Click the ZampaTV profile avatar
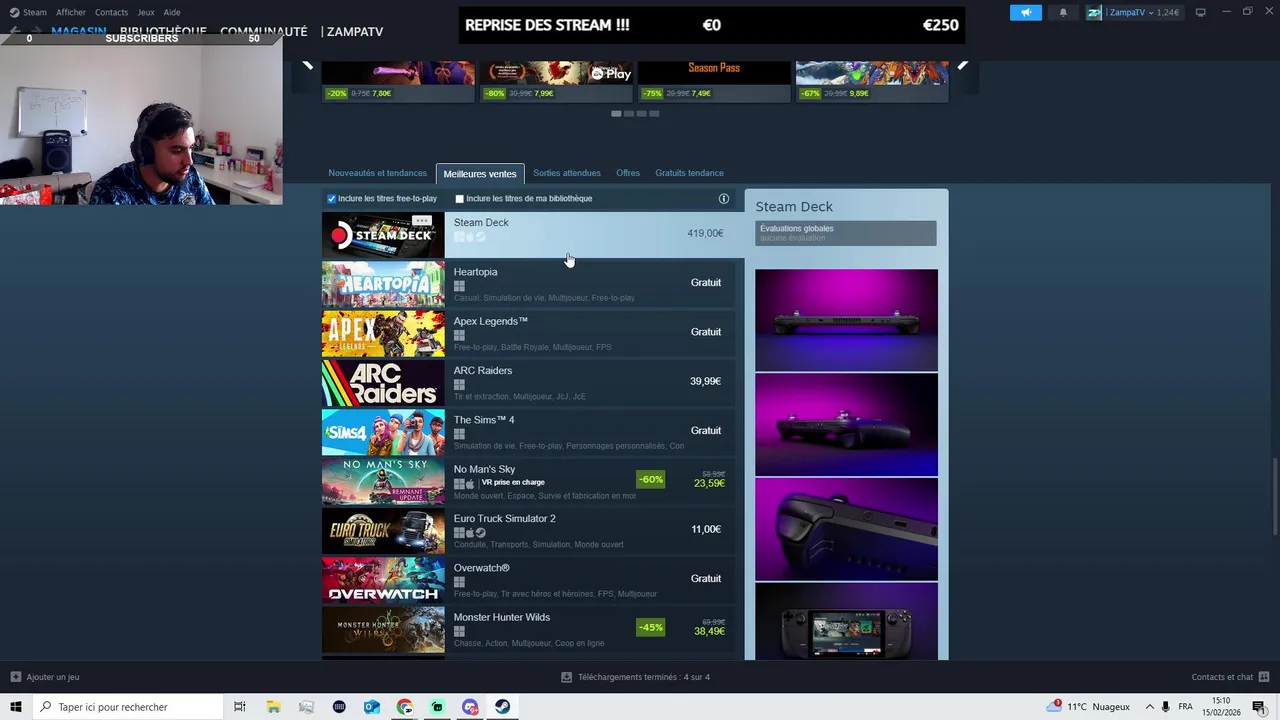The height and width of the screenshot is (720, 1280). tap(1094, 12)
